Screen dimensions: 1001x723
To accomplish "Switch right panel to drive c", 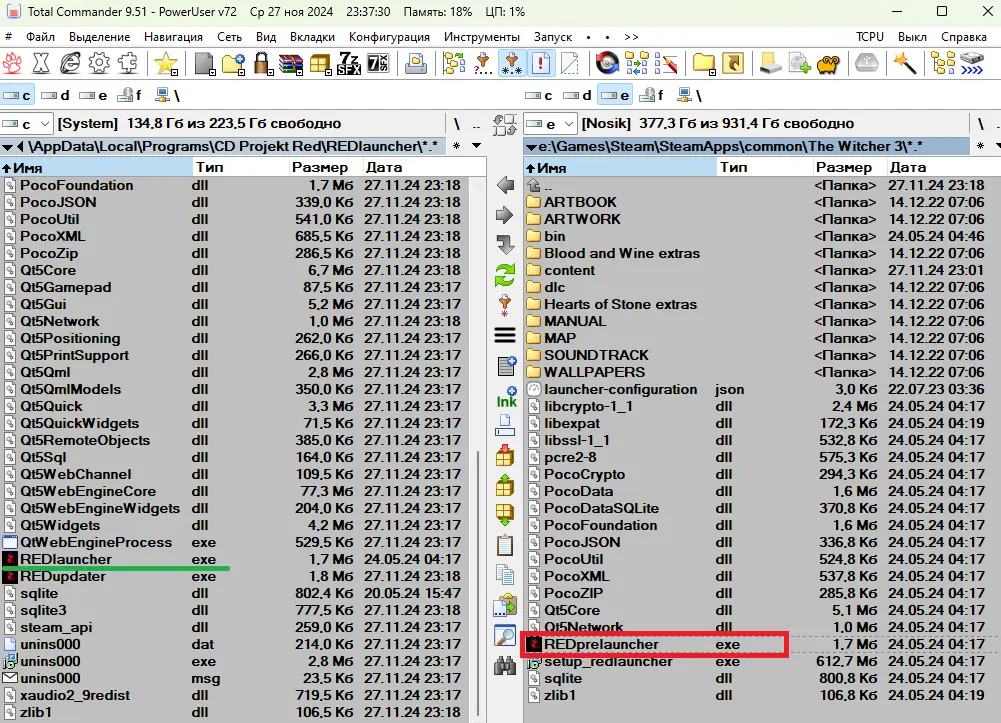I will pyautogui.click(x=539, y=95).
